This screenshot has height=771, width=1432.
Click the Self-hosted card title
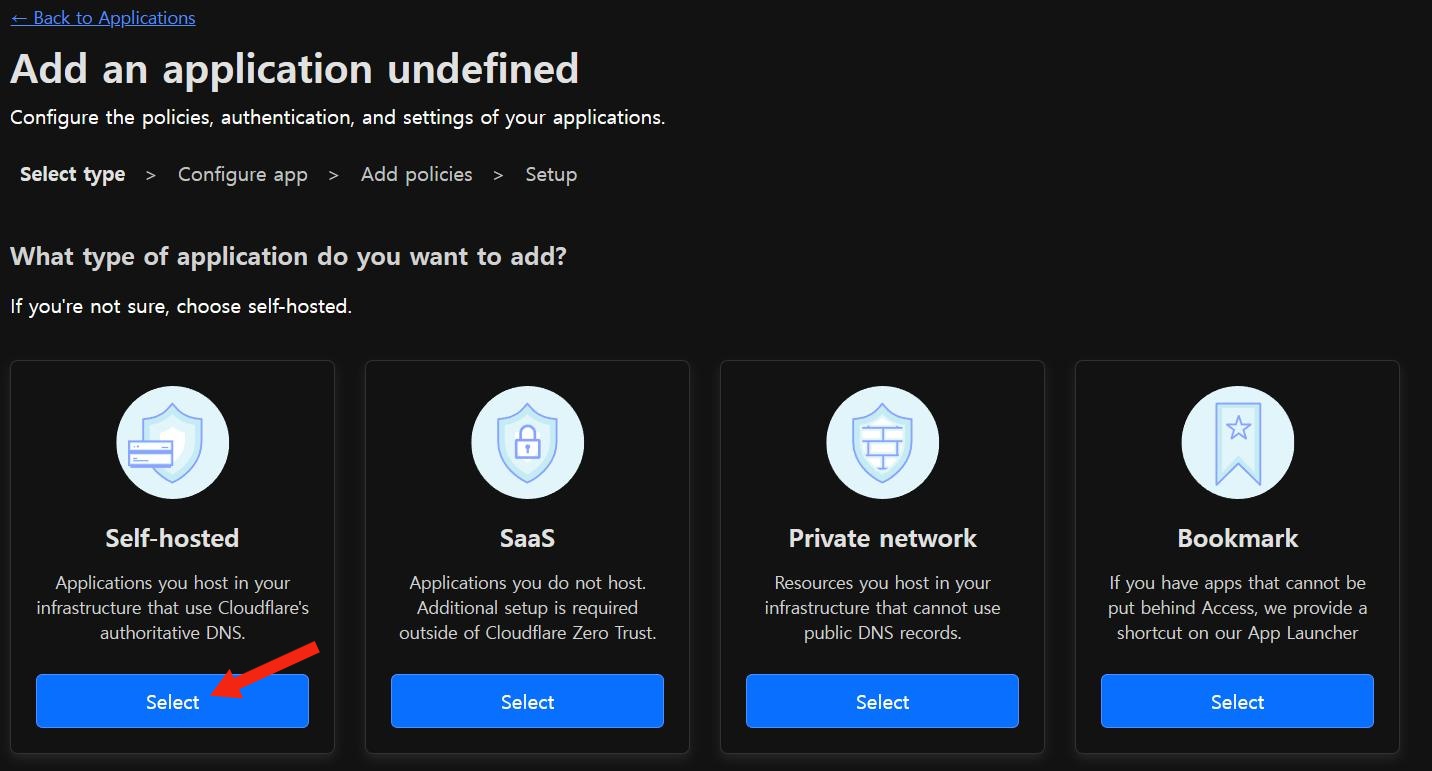point(172,538)
